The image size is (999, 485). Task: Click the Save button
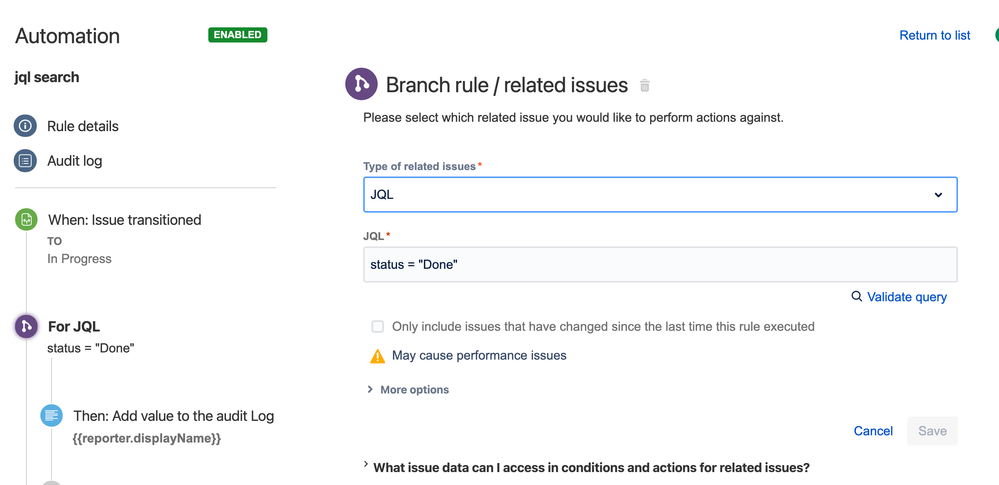tap(932, 431)
